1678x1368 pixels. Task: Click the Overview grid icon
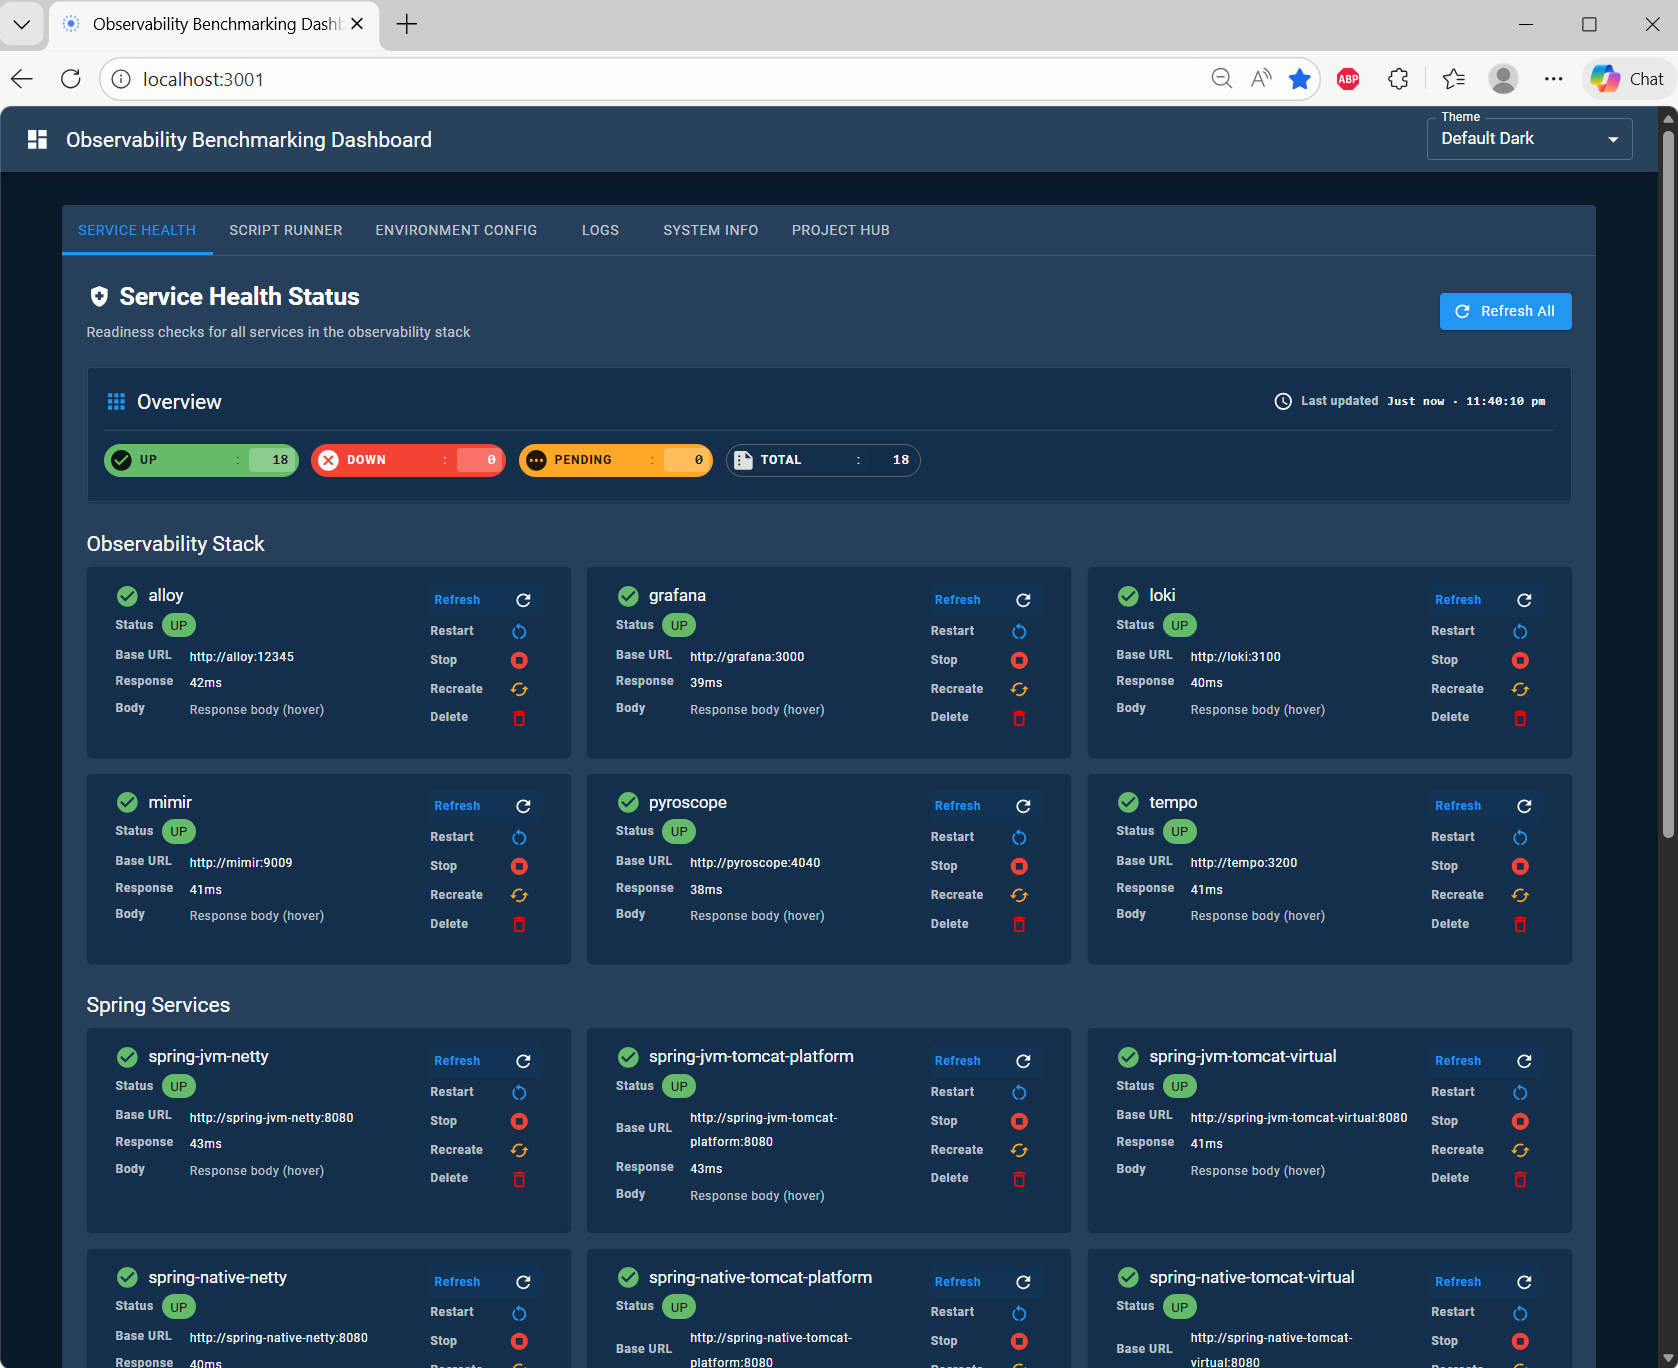pyautogui.click(x=117, y=401)
